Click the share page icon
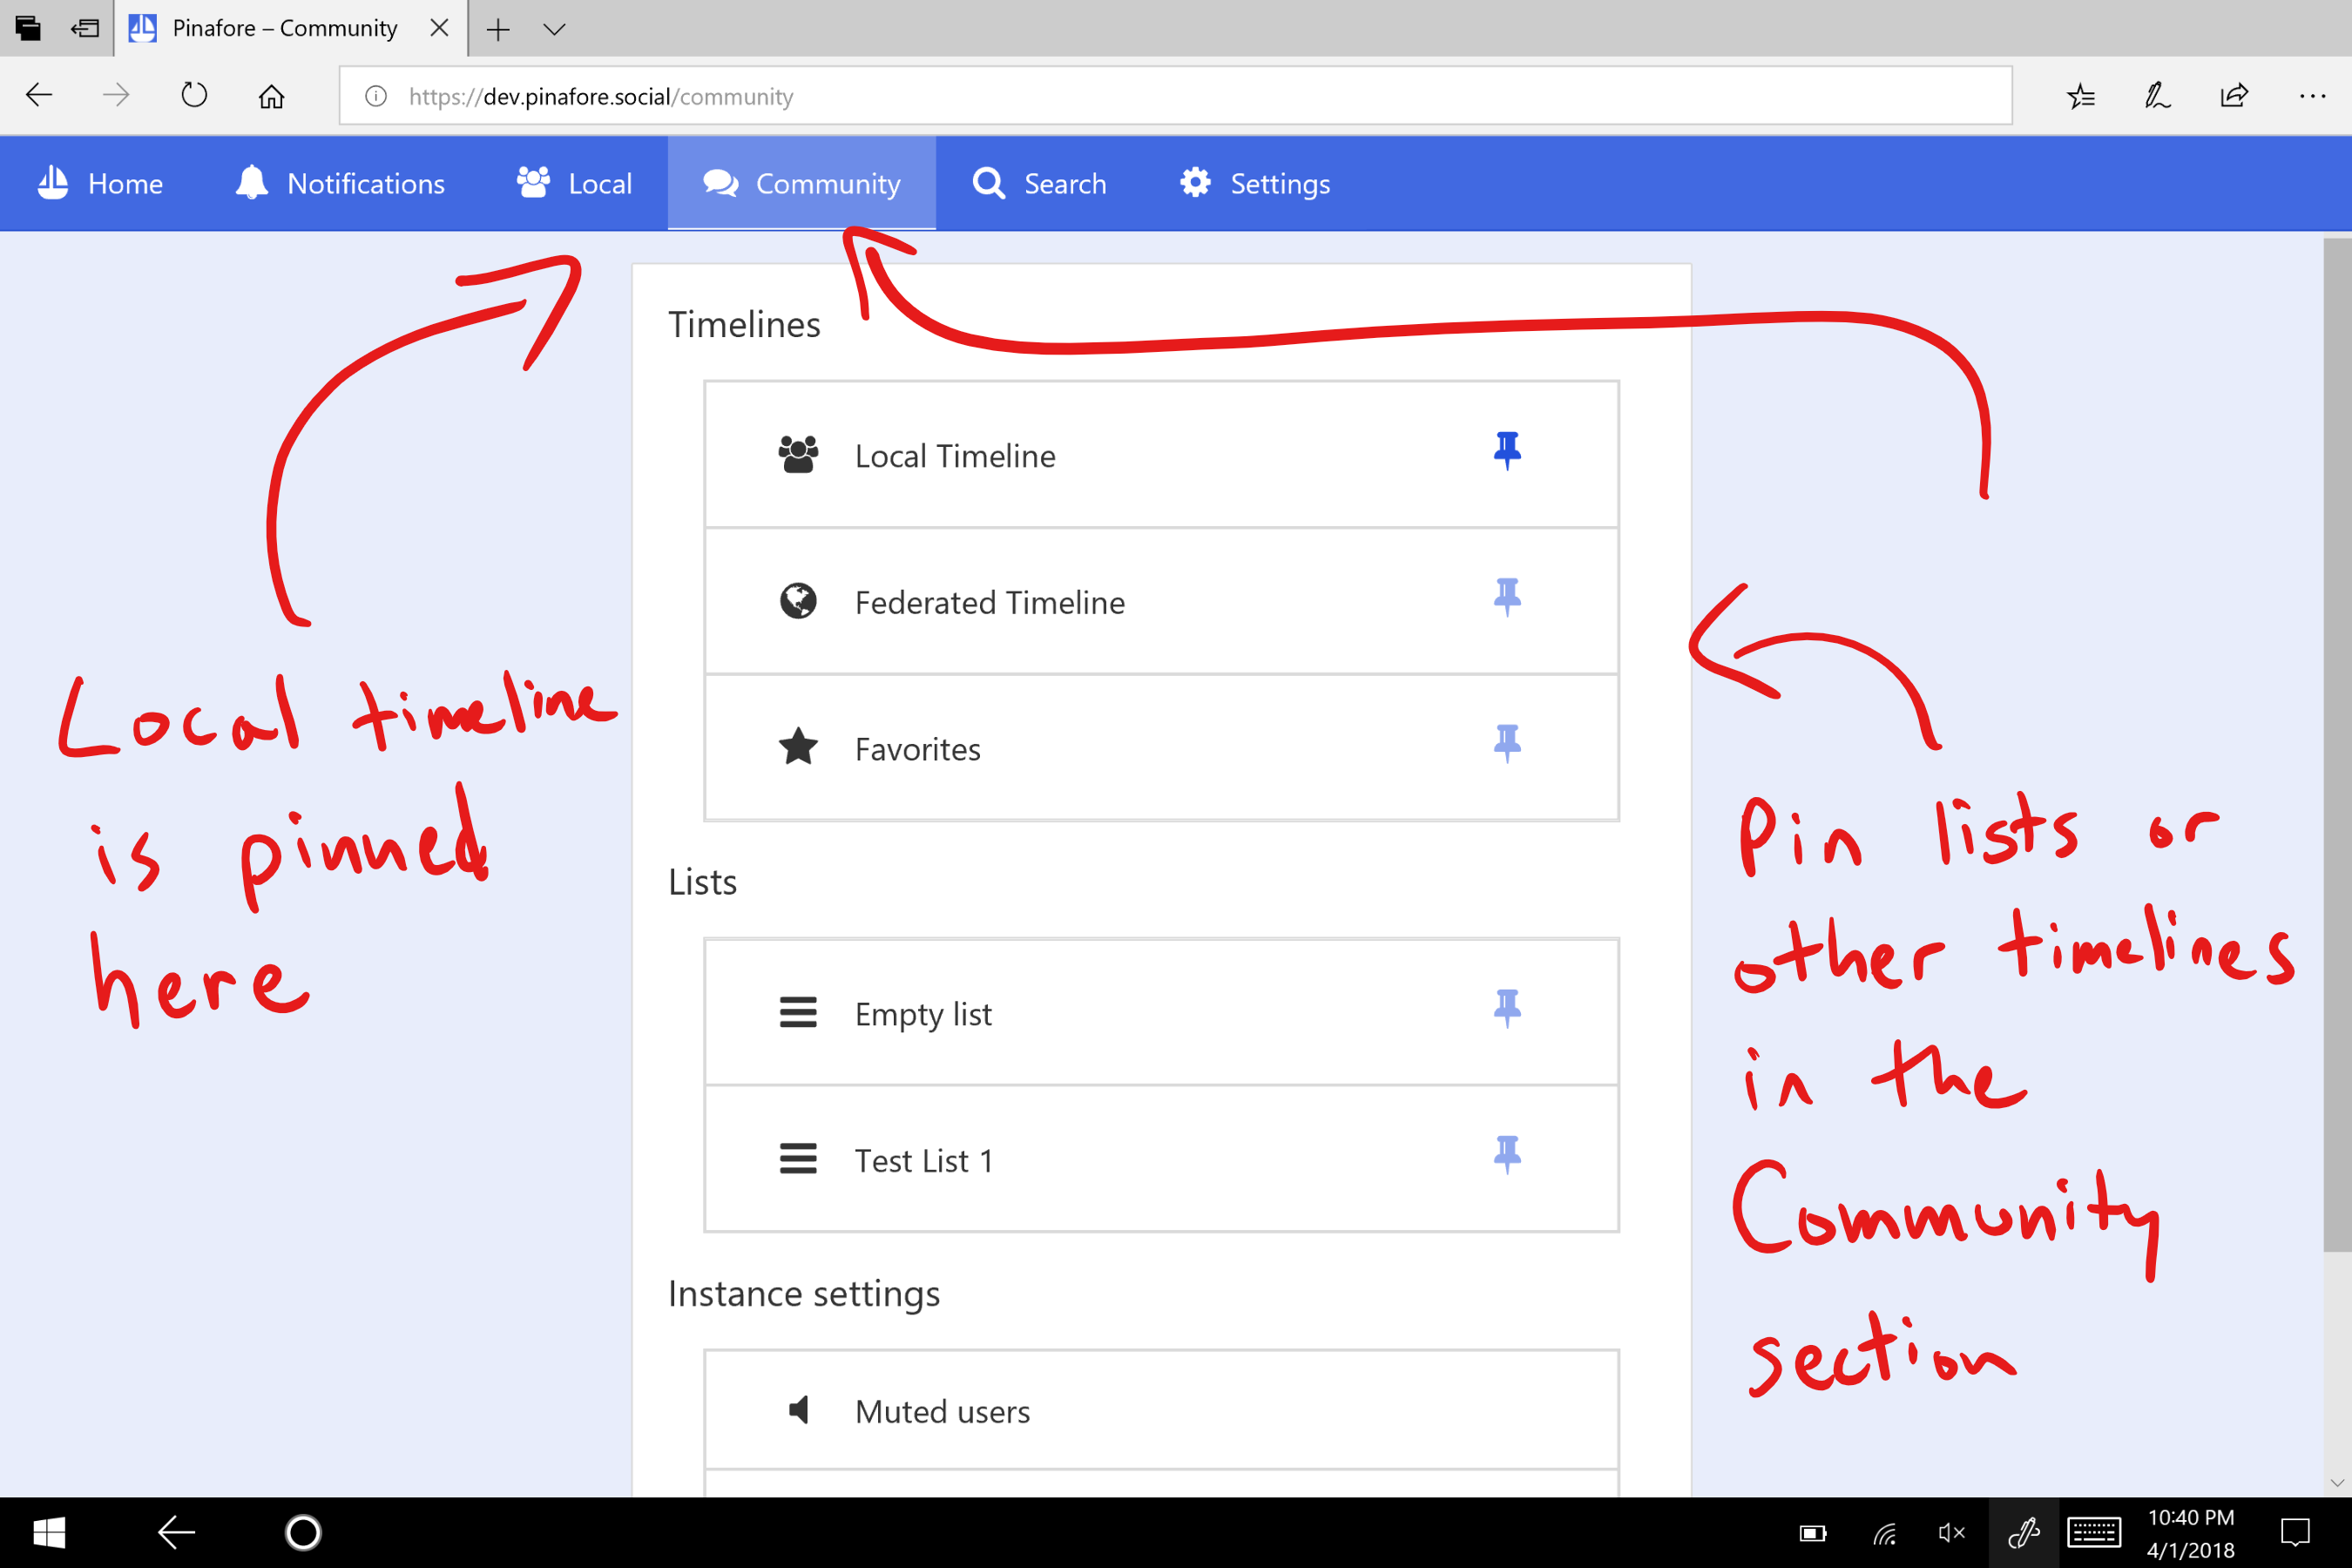Image resolution: width=2352 pixels, height=1568 pixels. point(2234,96)
